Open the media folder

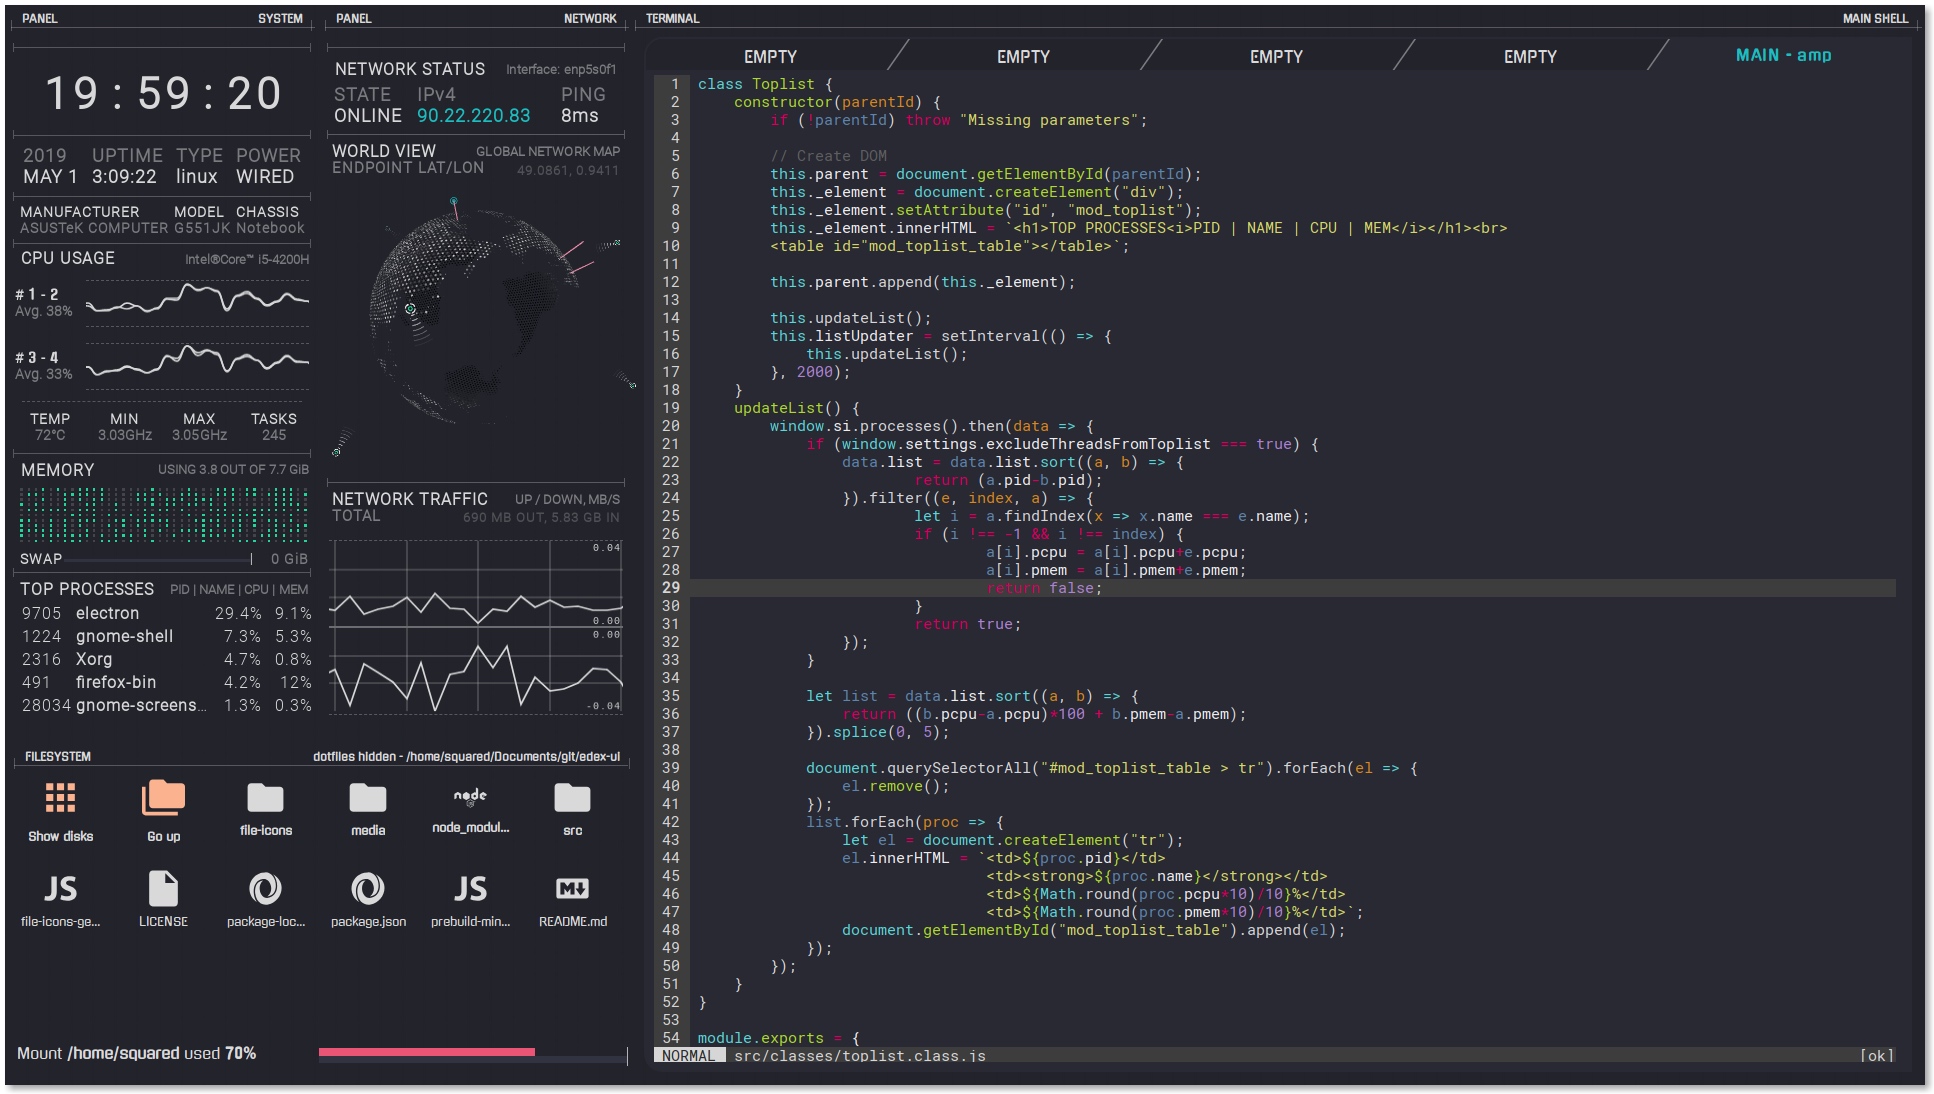pos(367,798)
